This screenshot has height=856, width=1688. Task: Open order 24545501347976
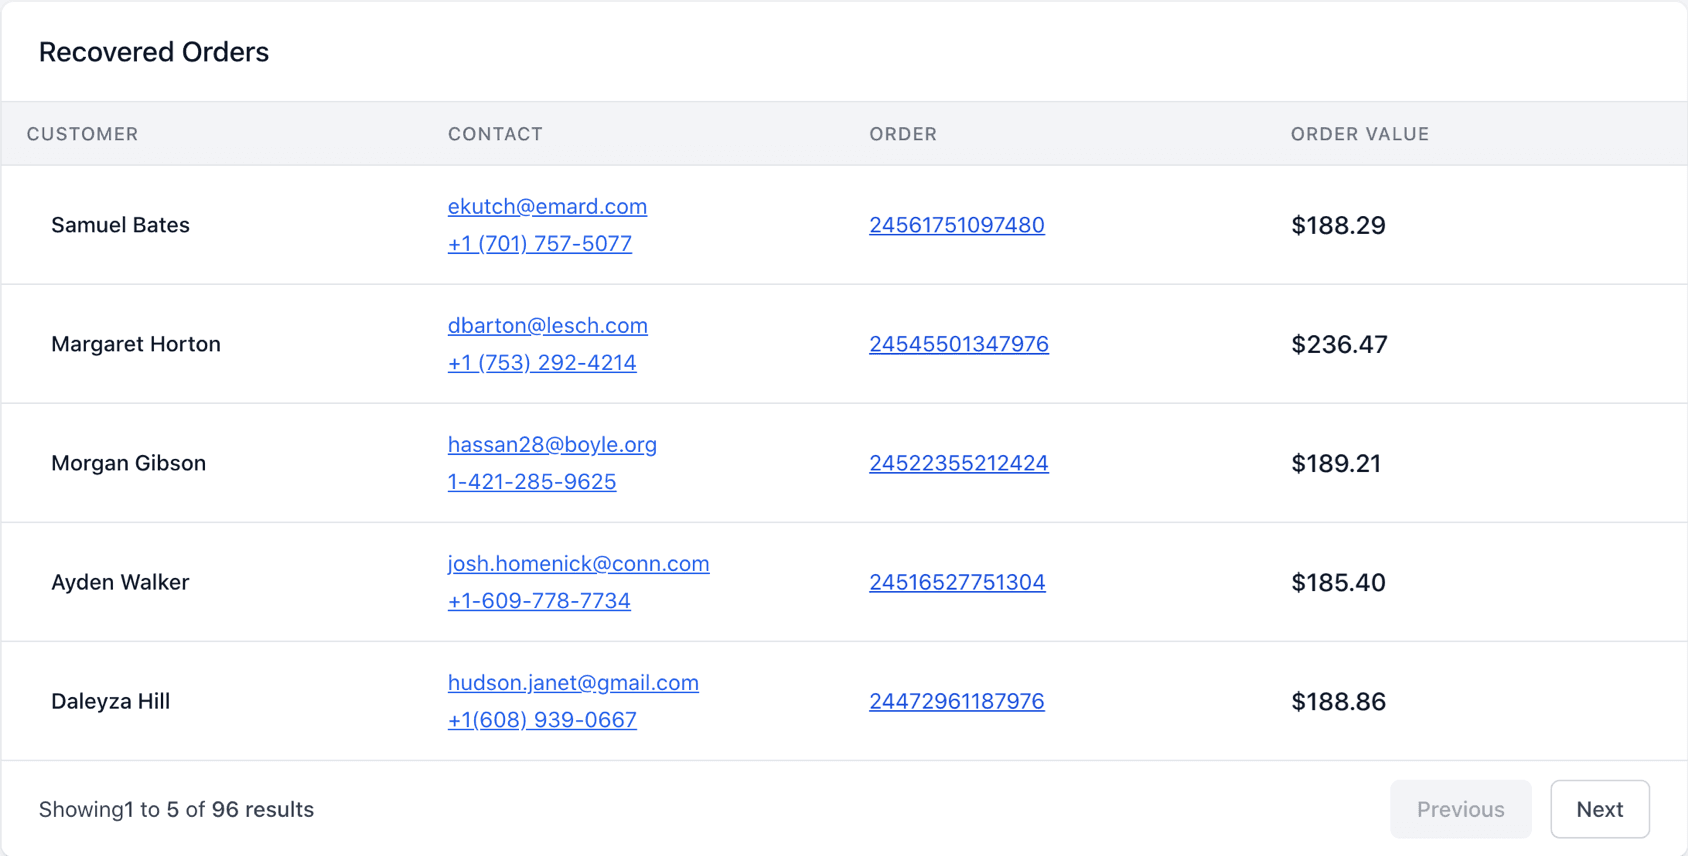click(x=959, y=344)
